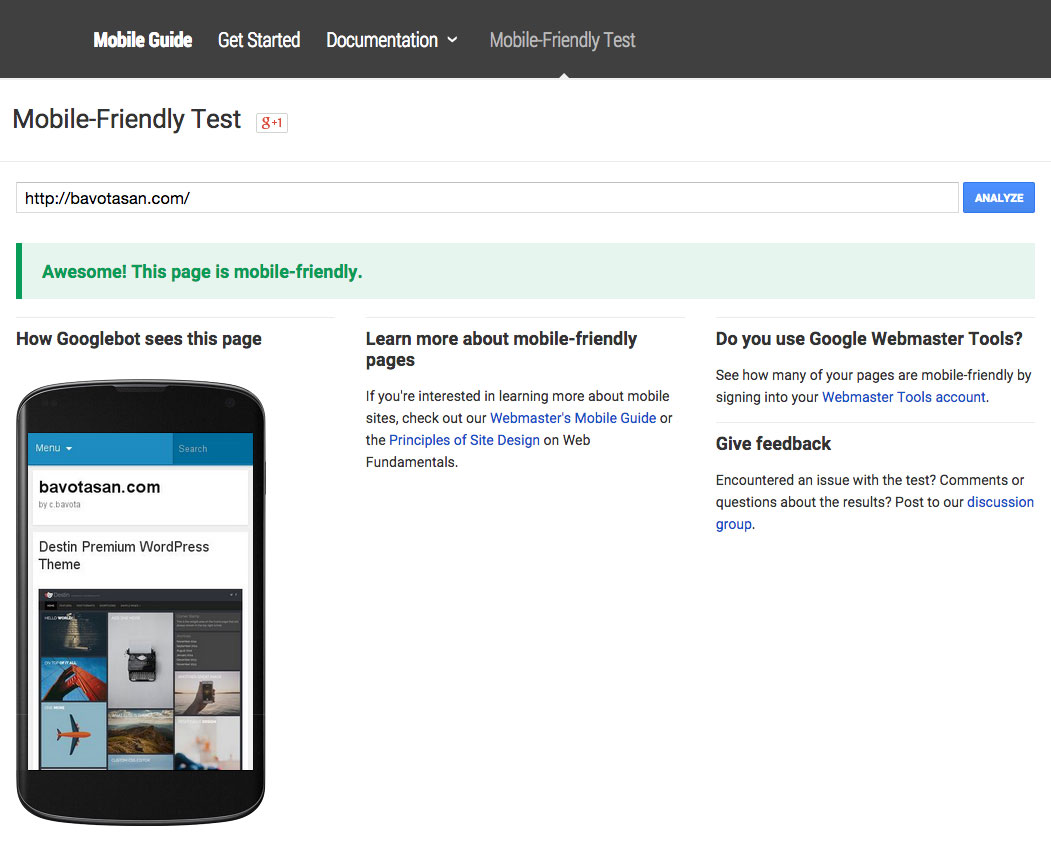Open the Mobile Guide nav item
Screen dimensions: 1051x846
143,40
